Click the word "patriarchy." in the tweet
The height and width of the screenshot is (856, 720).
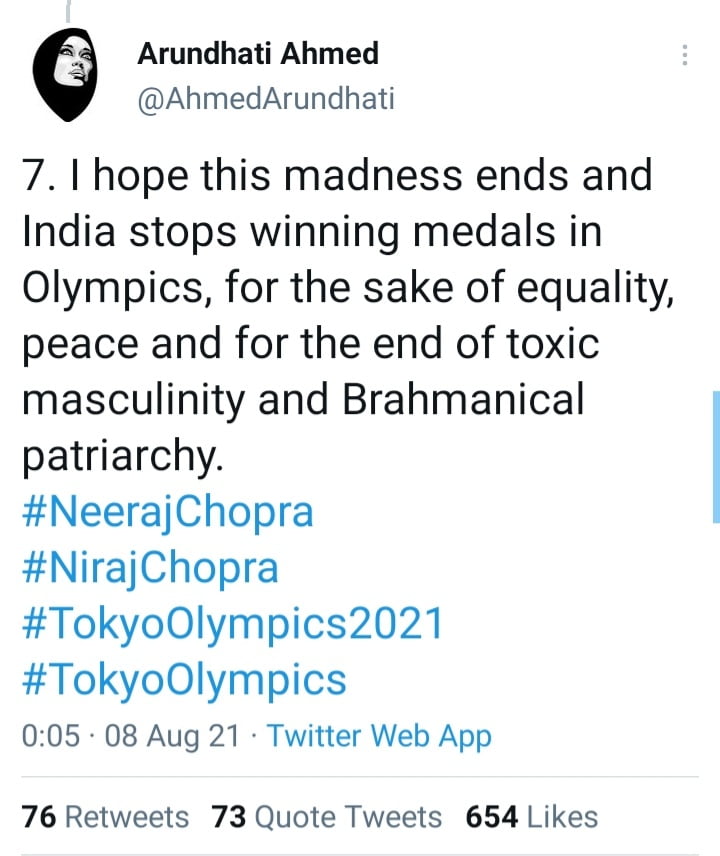coord(118,456)
